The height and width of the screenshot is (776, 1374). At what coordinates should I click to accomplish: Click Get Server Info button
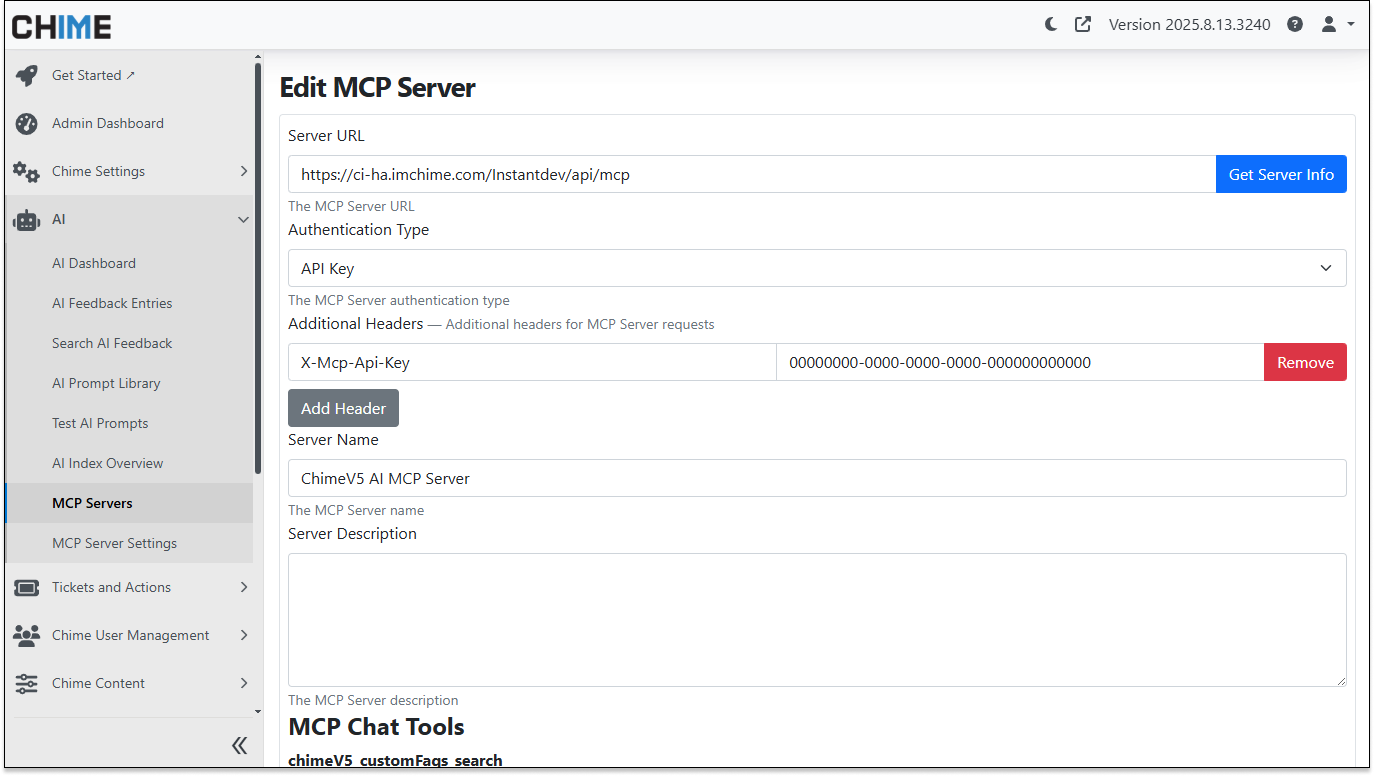click(1281, 174)
